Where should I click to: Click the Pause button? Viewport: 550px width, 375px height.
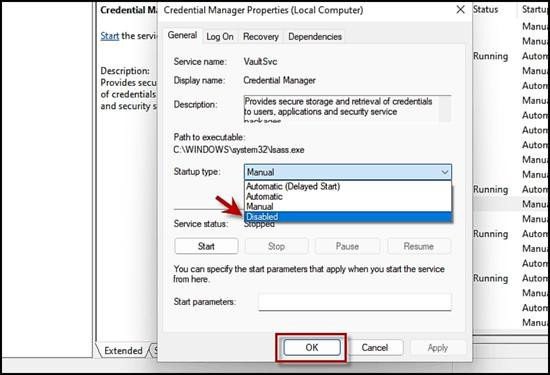pos(347,246)
